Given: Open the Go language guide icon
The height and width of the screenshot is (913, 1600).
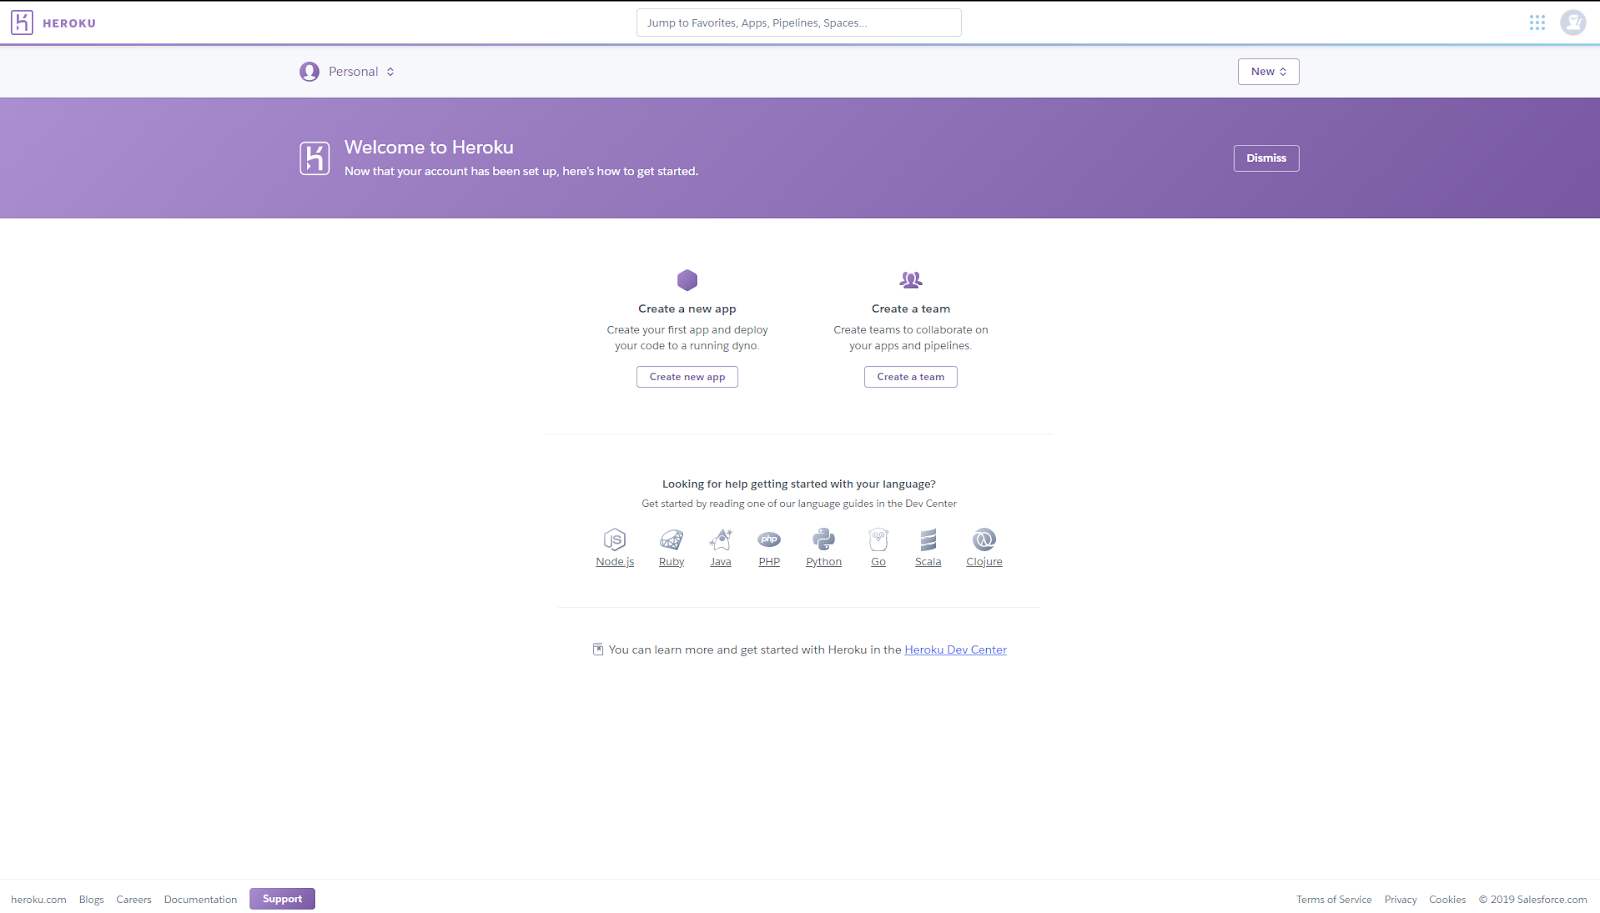Looking at the screenshot, I should pos(878,540).
